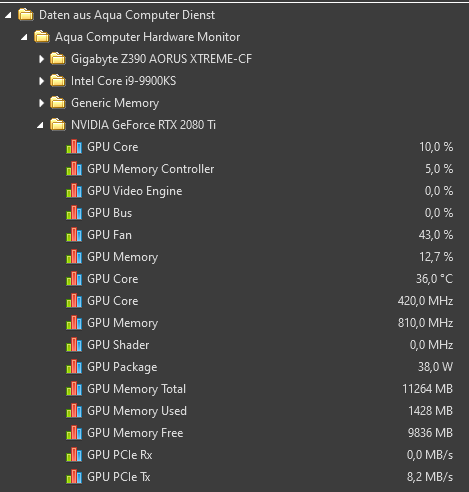
Task: Select the Intel Core i9-9900KS label
Action: (x=124, y=81)
